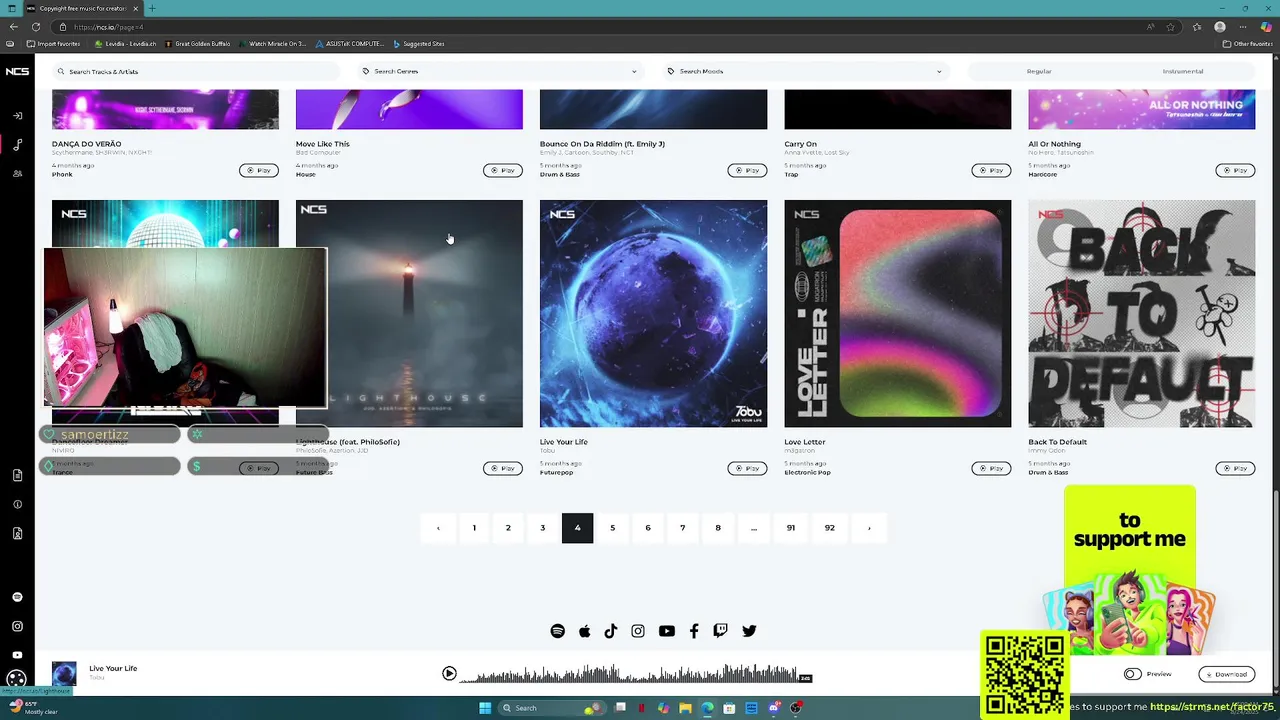Click the document icon in the left sidebar

point(17,475)
